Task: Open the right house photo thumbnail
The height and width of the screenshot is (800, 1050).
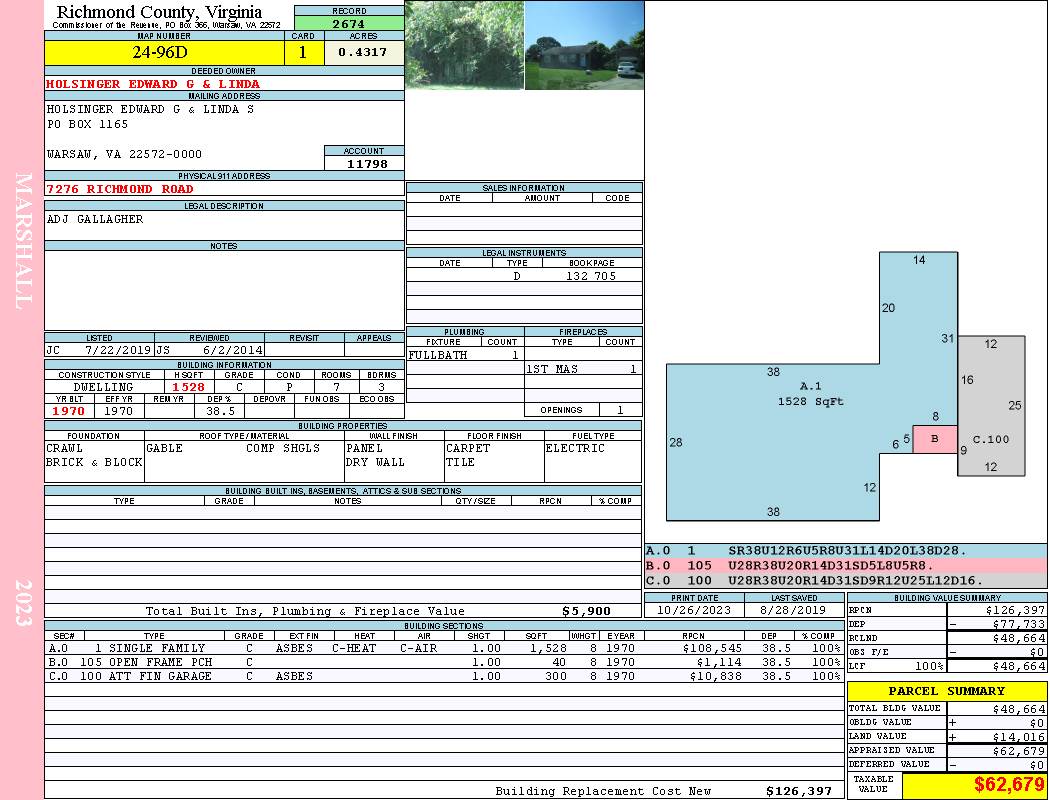Action: coord(584,45)
